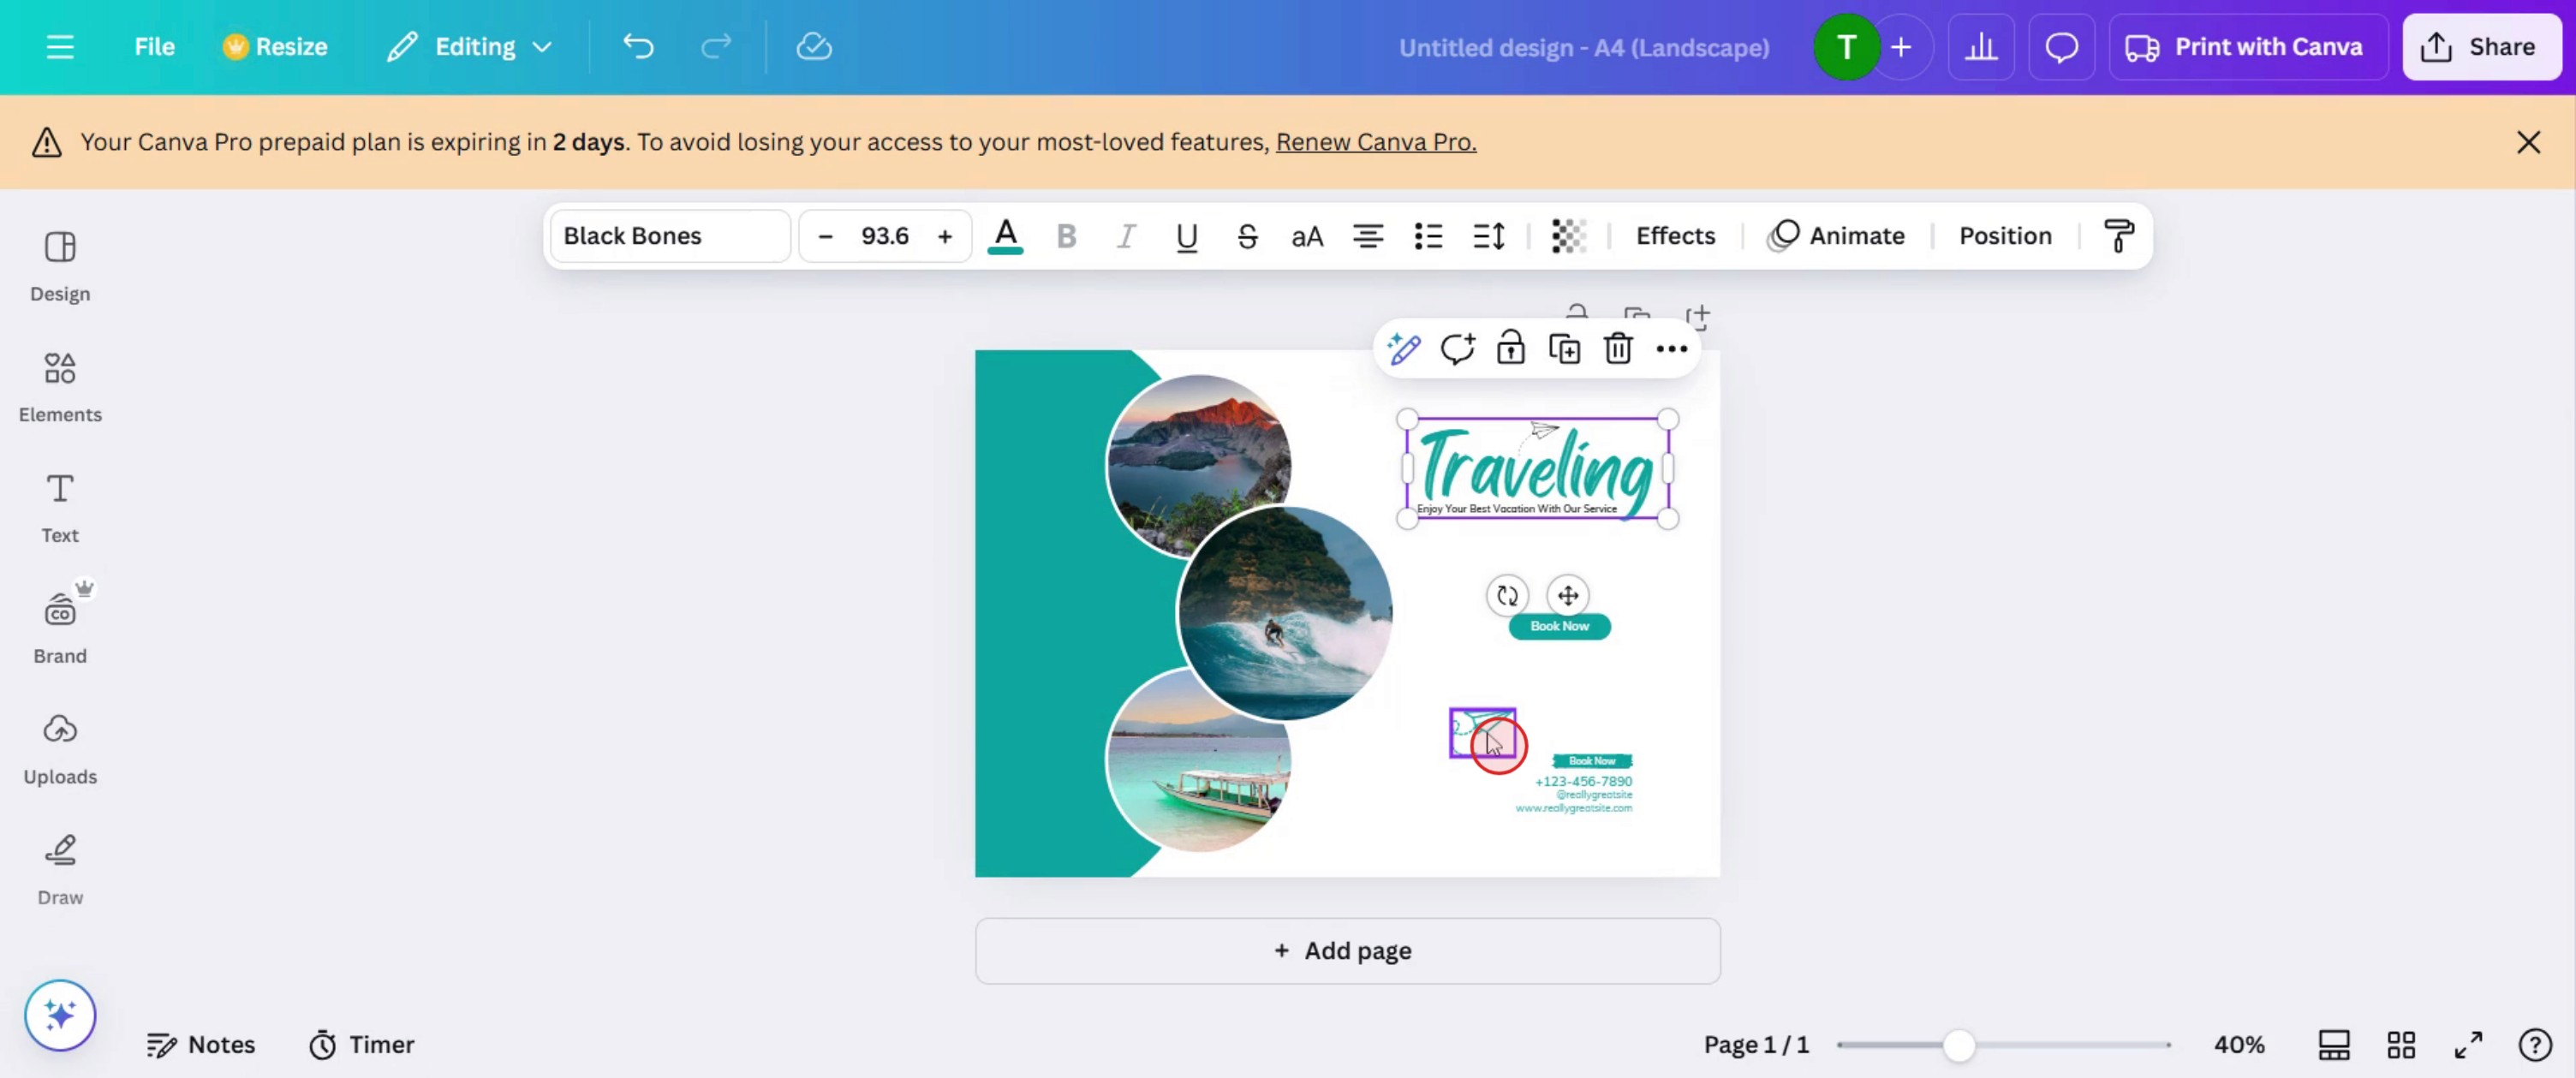
Task: Click the delete trash icon
Action: click(1617, 349)
